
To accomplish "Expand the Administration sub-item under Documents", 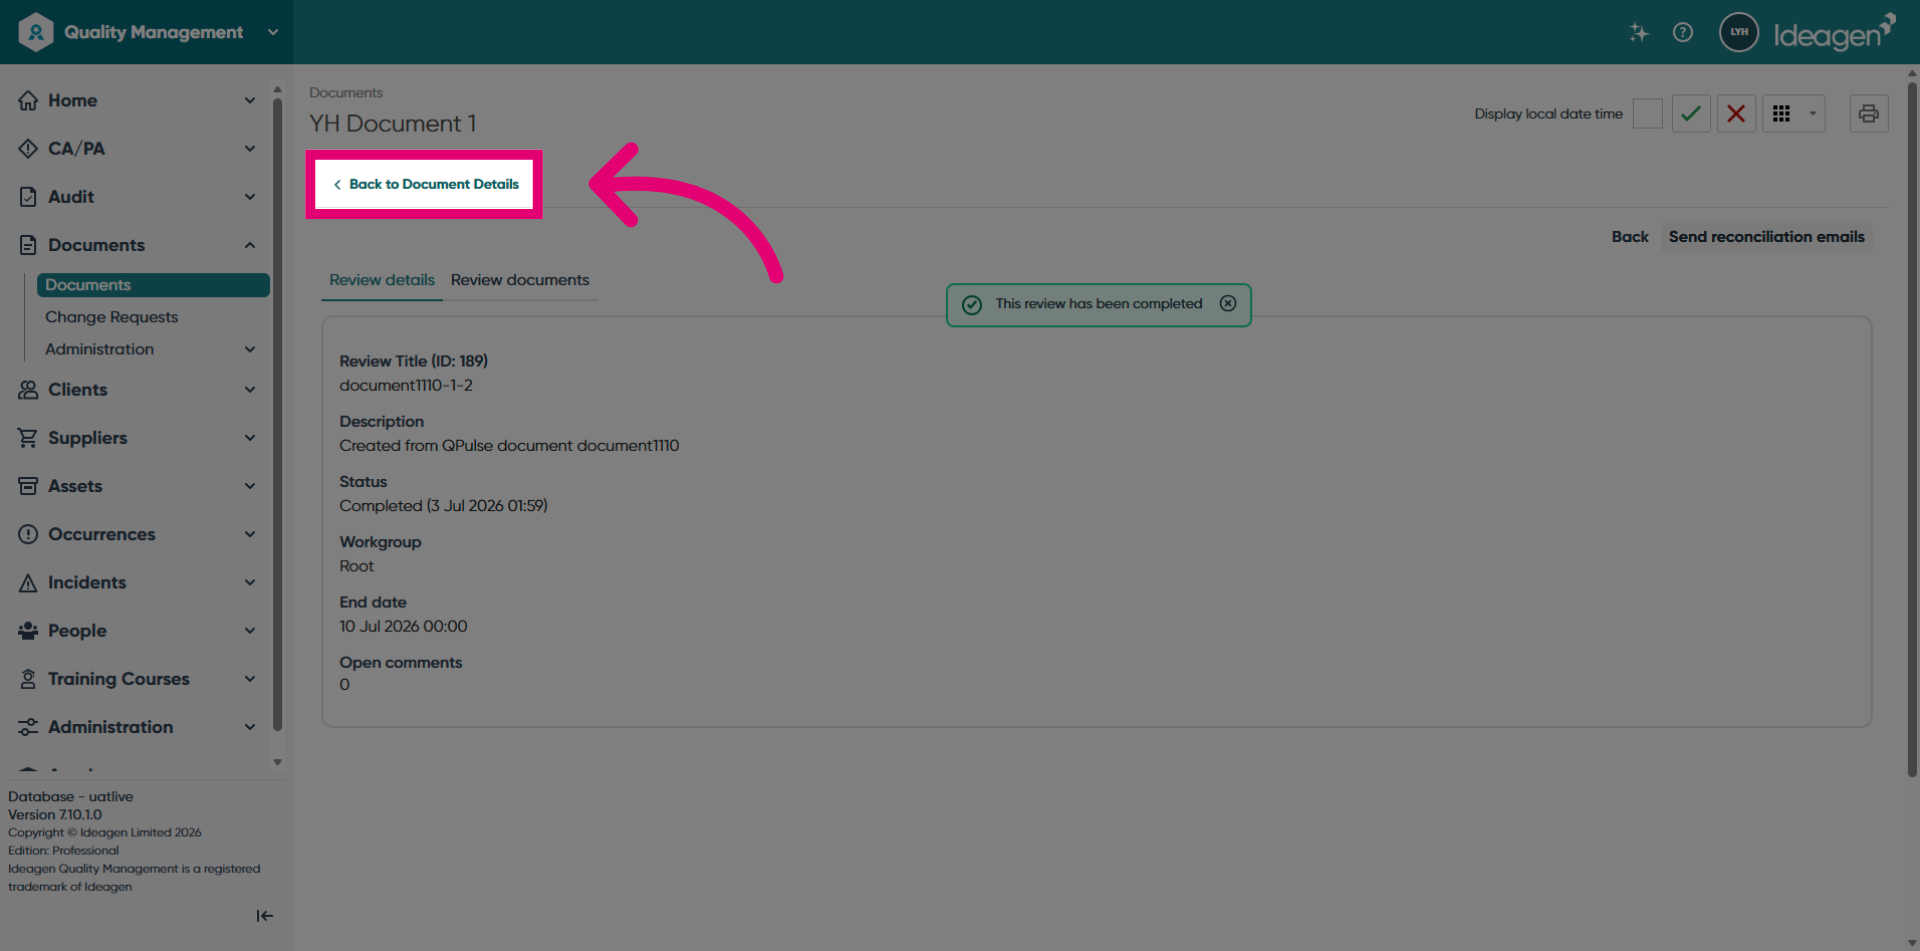I will [250, 349].
